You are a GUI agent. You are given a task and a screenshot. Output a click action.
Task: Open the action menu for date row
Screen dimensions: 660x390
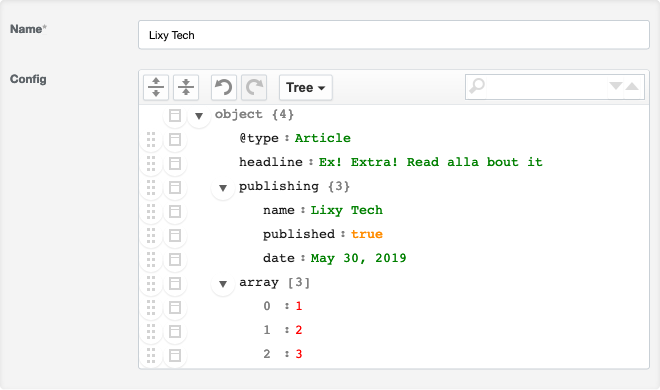coord(175,259)
